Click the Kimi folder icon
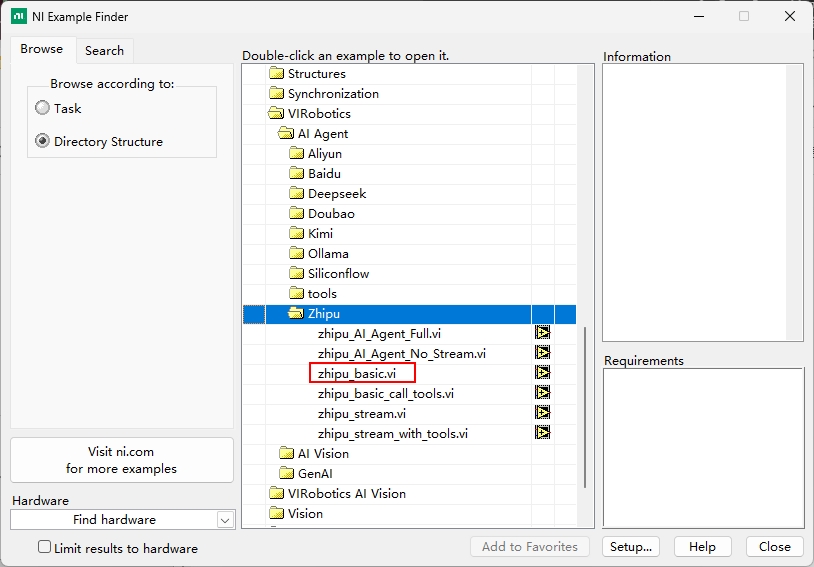 [296, 234]
